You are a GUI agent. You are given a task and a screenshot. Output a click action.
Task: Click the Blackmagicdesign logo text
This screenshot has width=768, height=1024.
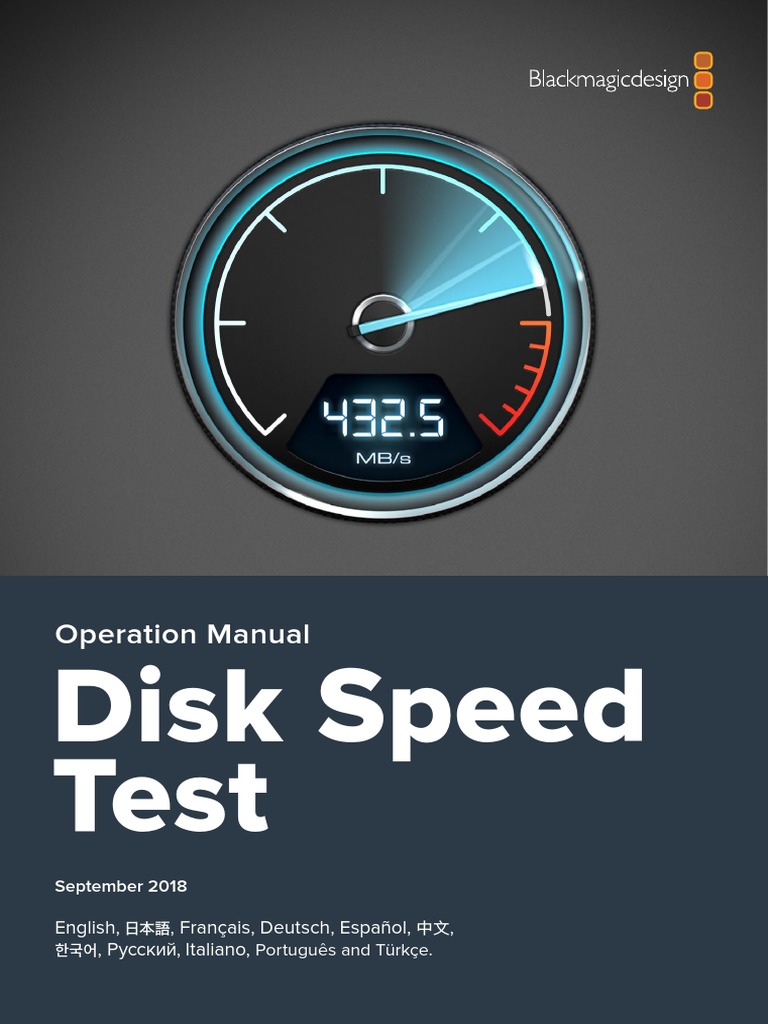pyautogui.click(x=609, y=80)
